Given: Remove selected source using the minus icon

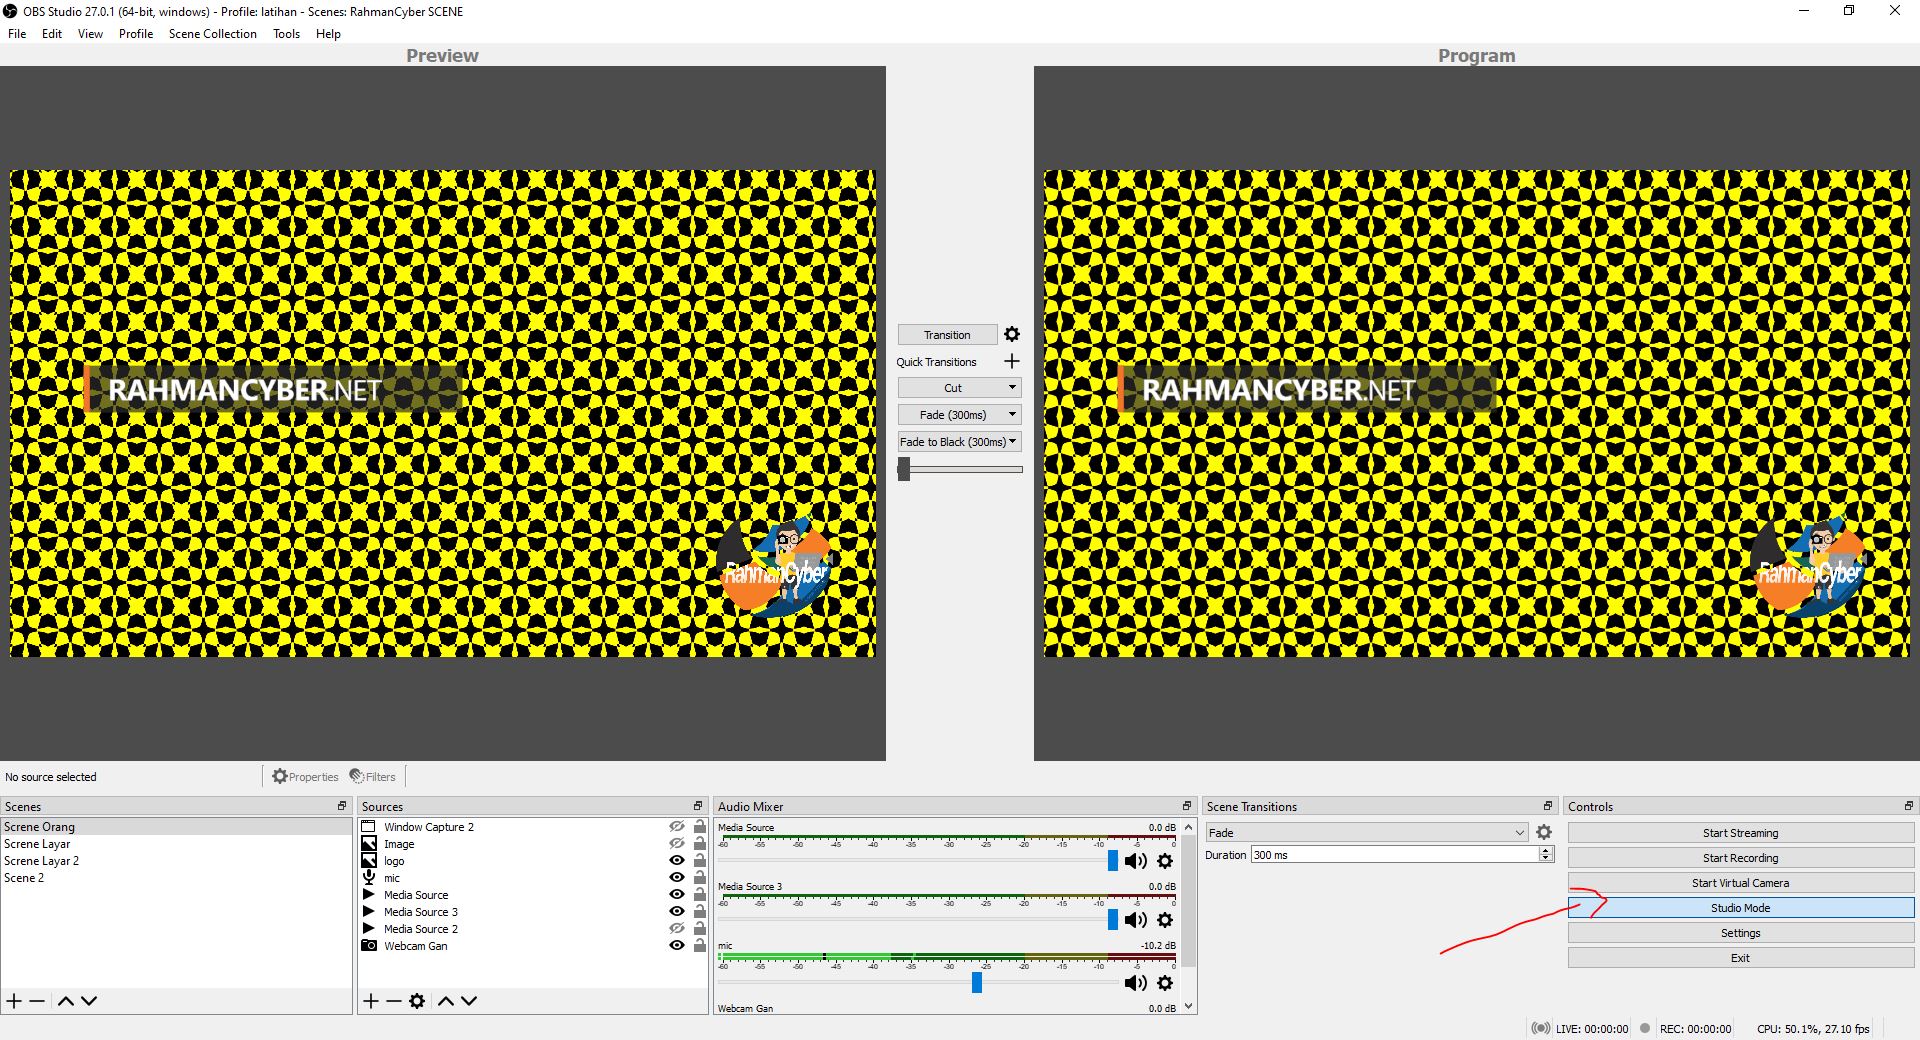Looking at the screenshot, I should (393, 1000).
